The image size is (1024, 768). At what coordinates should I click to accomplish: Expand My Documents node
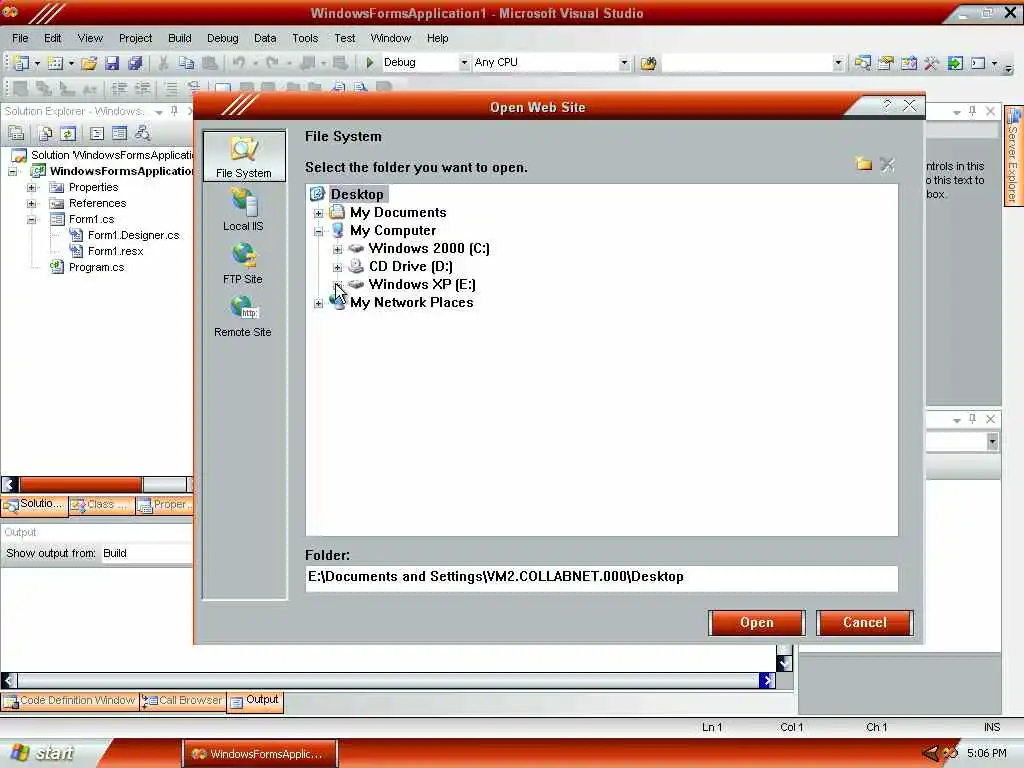[x=318, y=213]
